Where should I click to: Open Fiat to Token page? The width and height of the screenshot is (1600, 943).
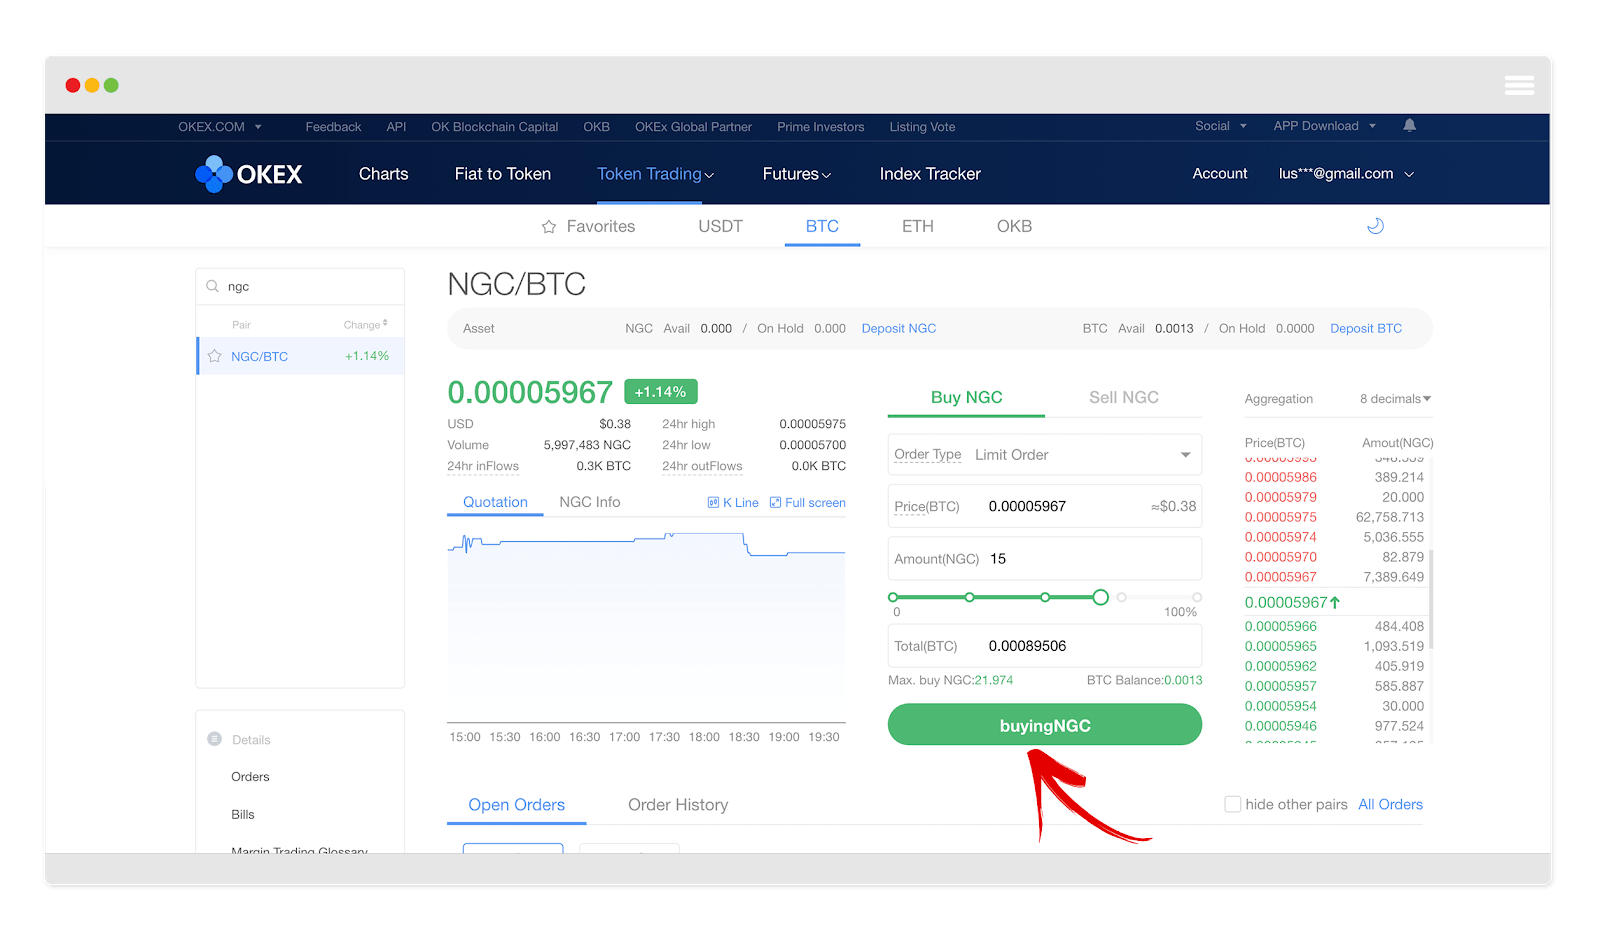(503, 174)
